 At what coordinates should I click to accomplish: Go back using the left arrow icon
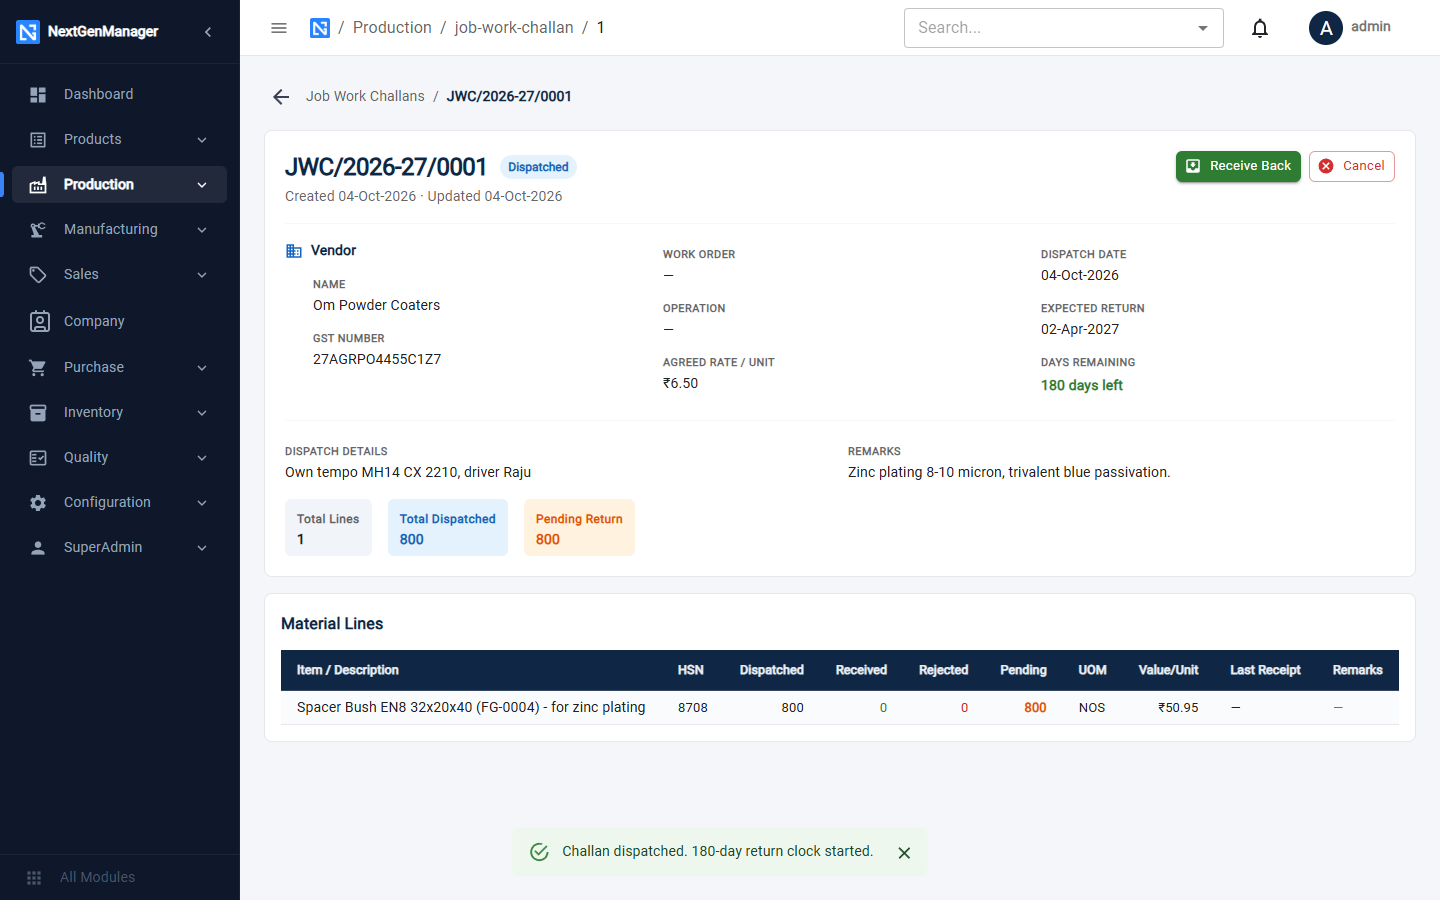[x=281, y=97]
